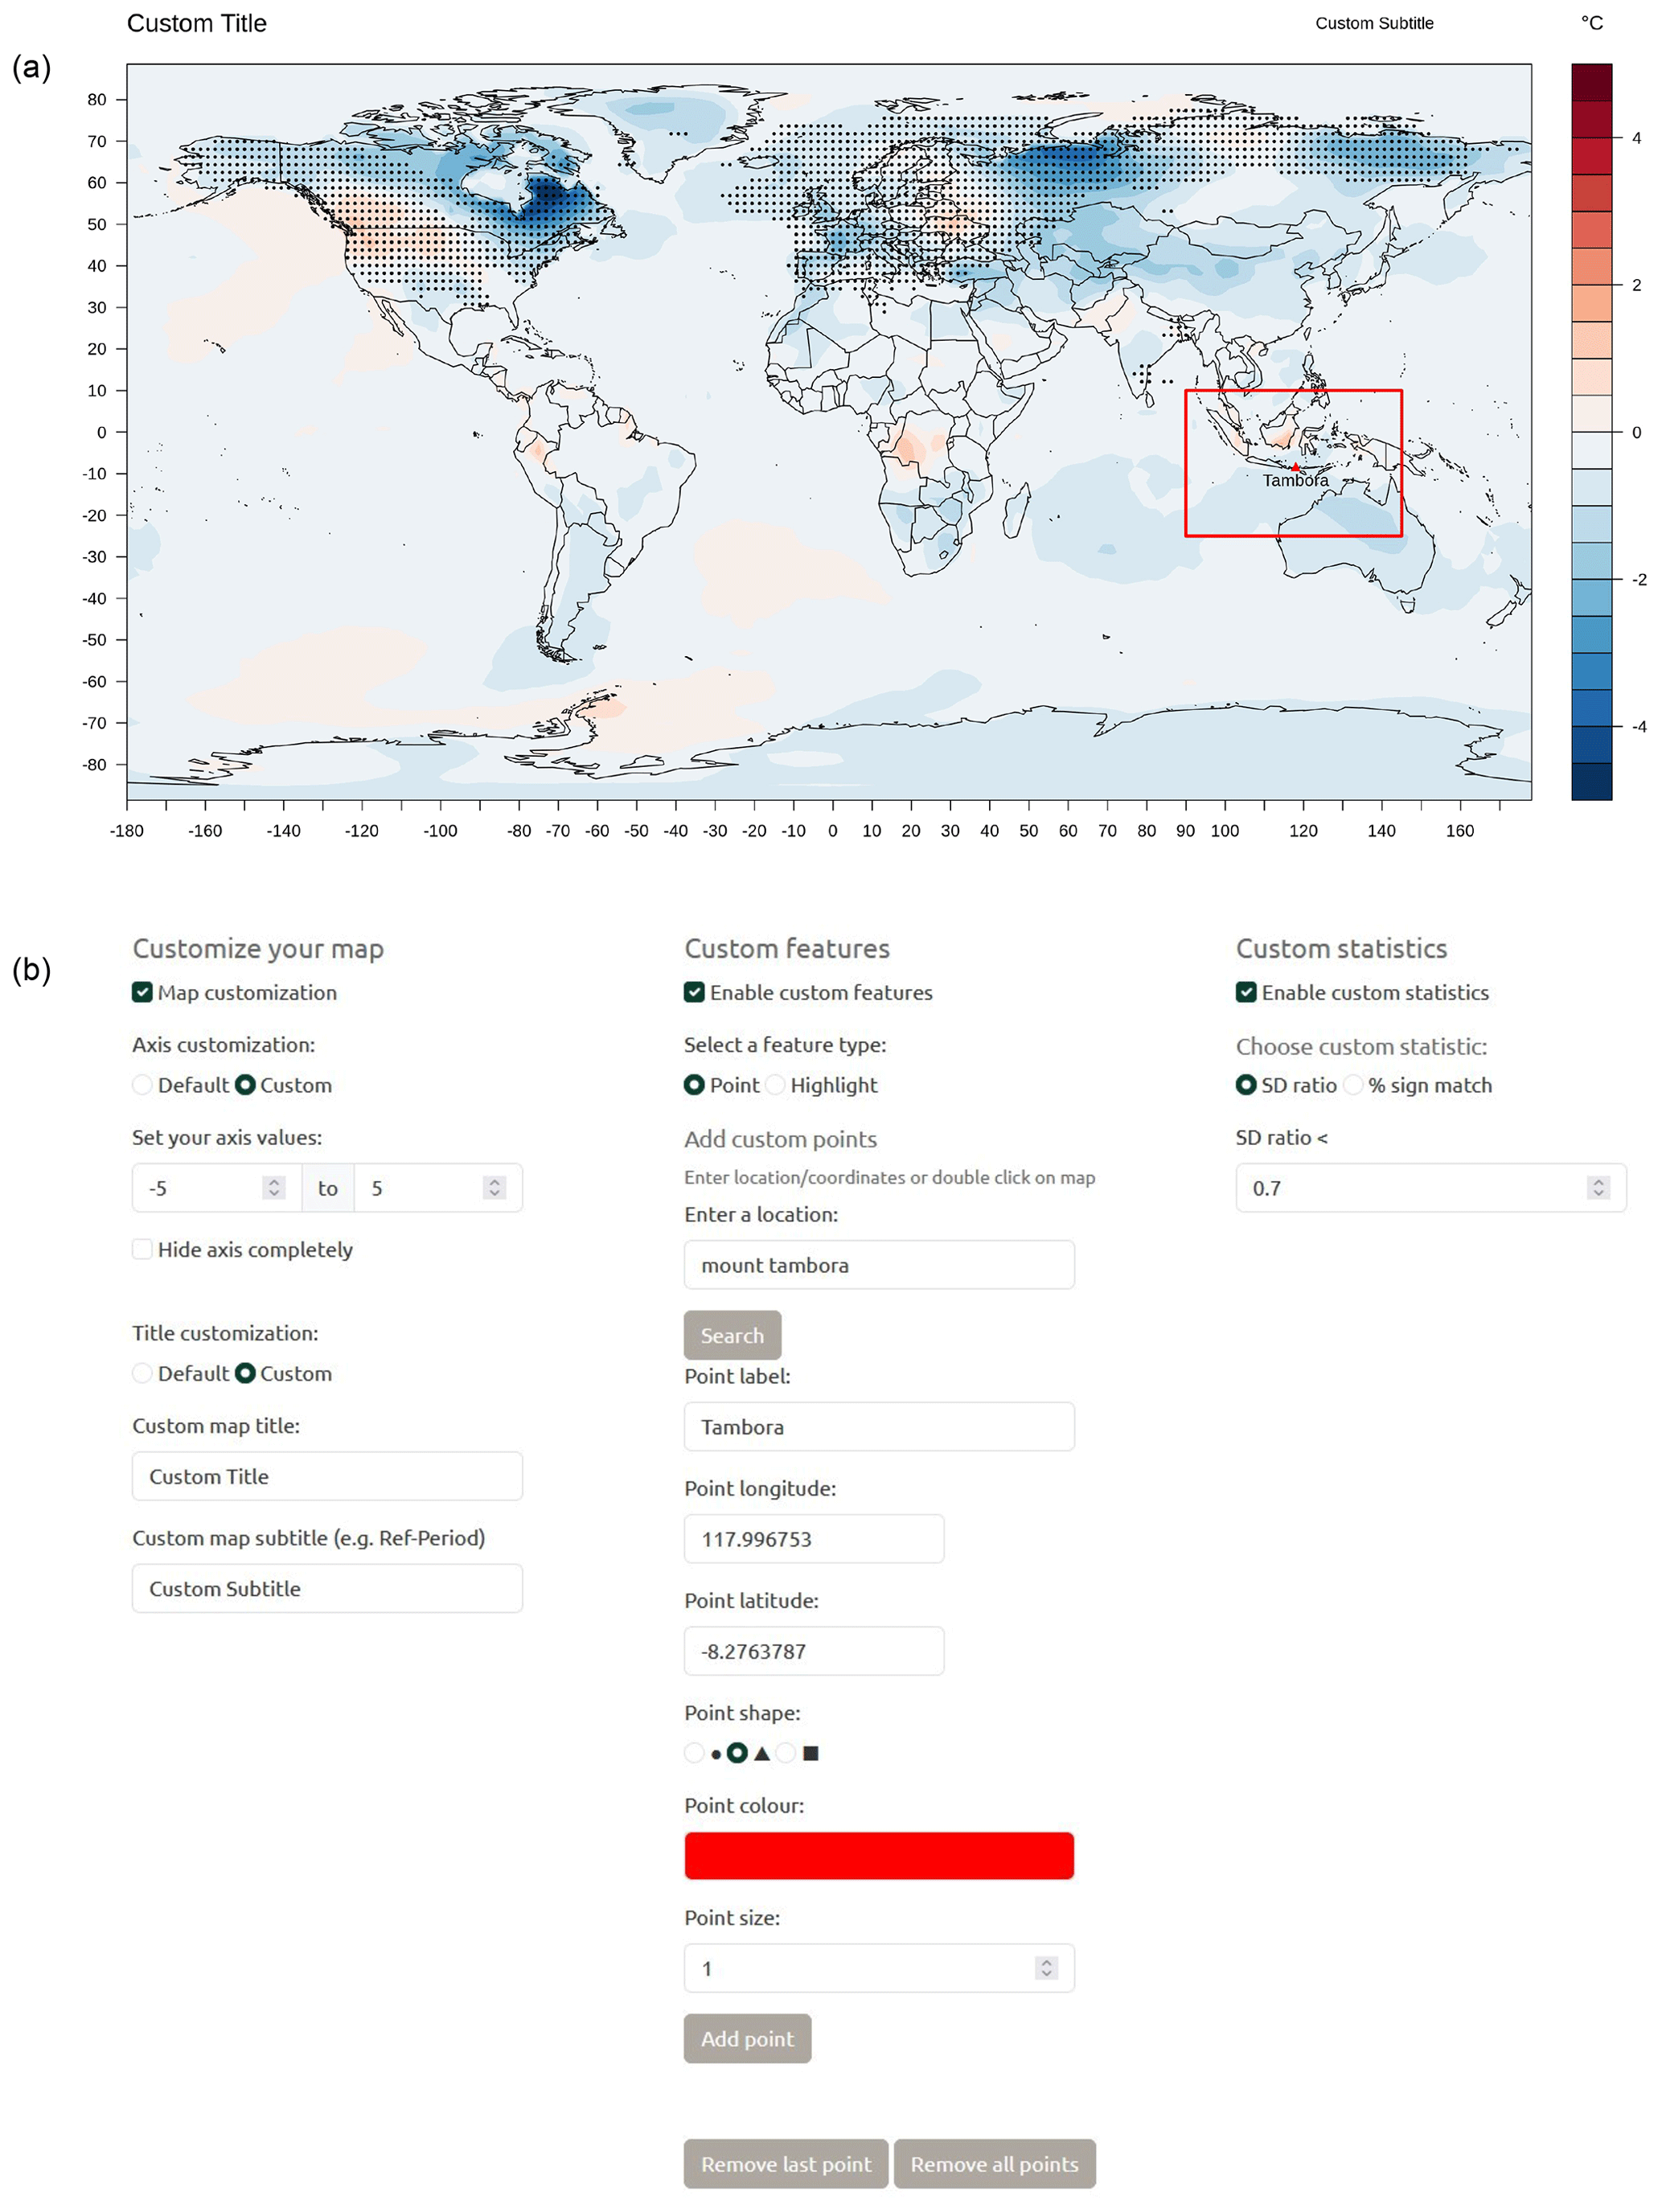
Task: Click stepper arrows on axis maximum 5 field
Action: tap(494, 1187)
